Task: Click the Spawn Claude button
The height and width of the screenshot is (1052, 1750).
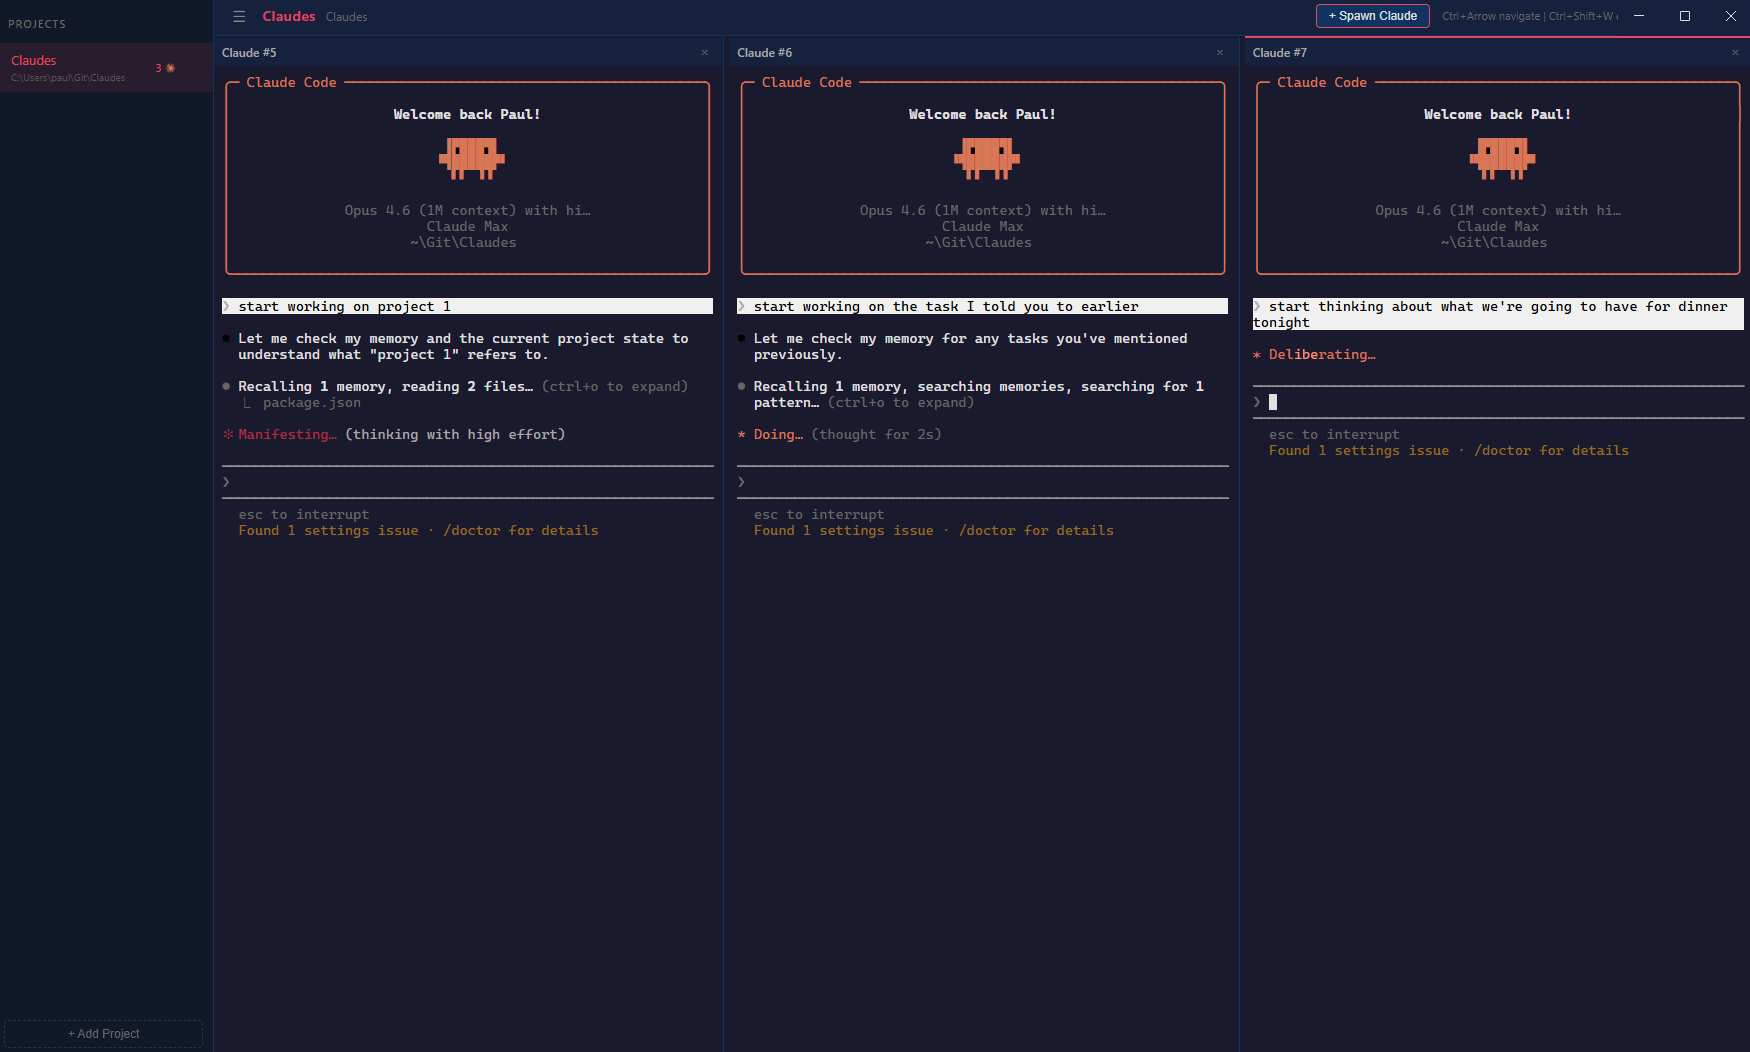Action: 1372,16
